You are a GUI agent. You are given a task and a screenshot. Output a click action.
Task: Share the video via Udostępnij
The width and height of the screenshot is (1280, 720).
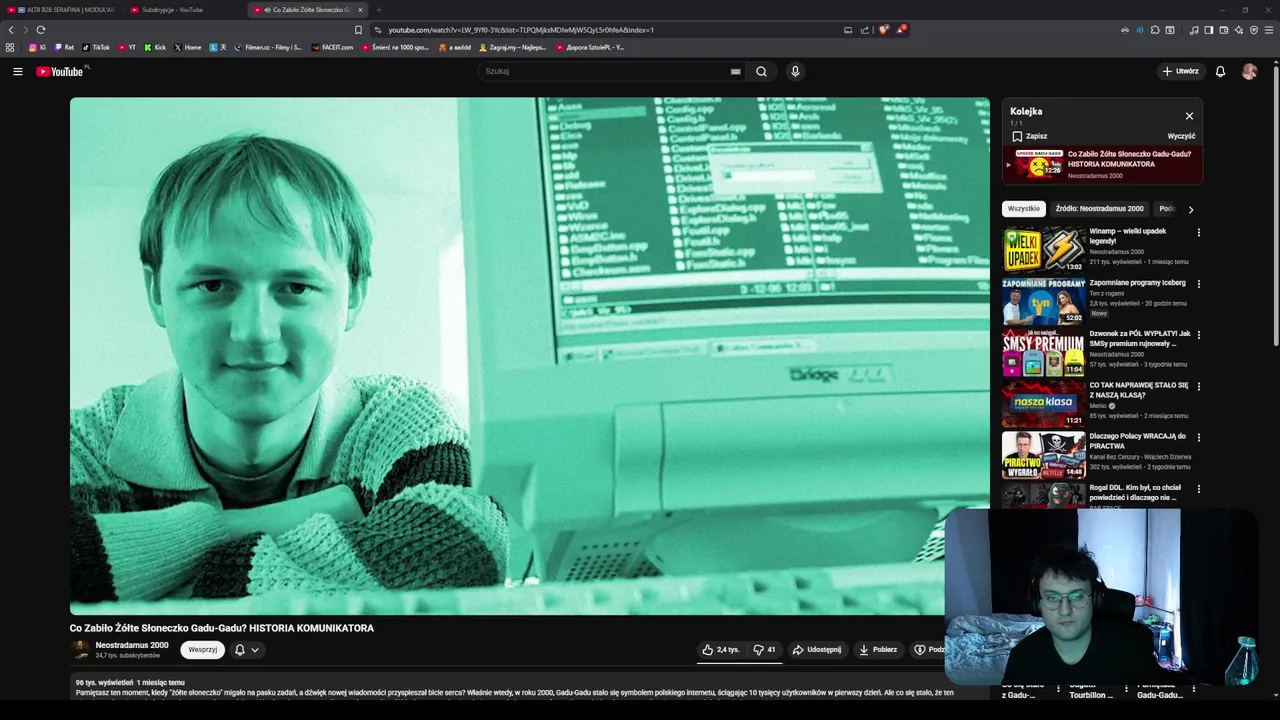pos(817,649)
